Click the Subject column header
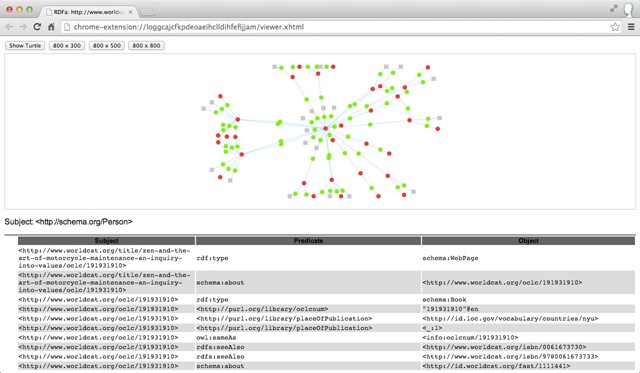The image size is (640, 373). tap(107, 241)
